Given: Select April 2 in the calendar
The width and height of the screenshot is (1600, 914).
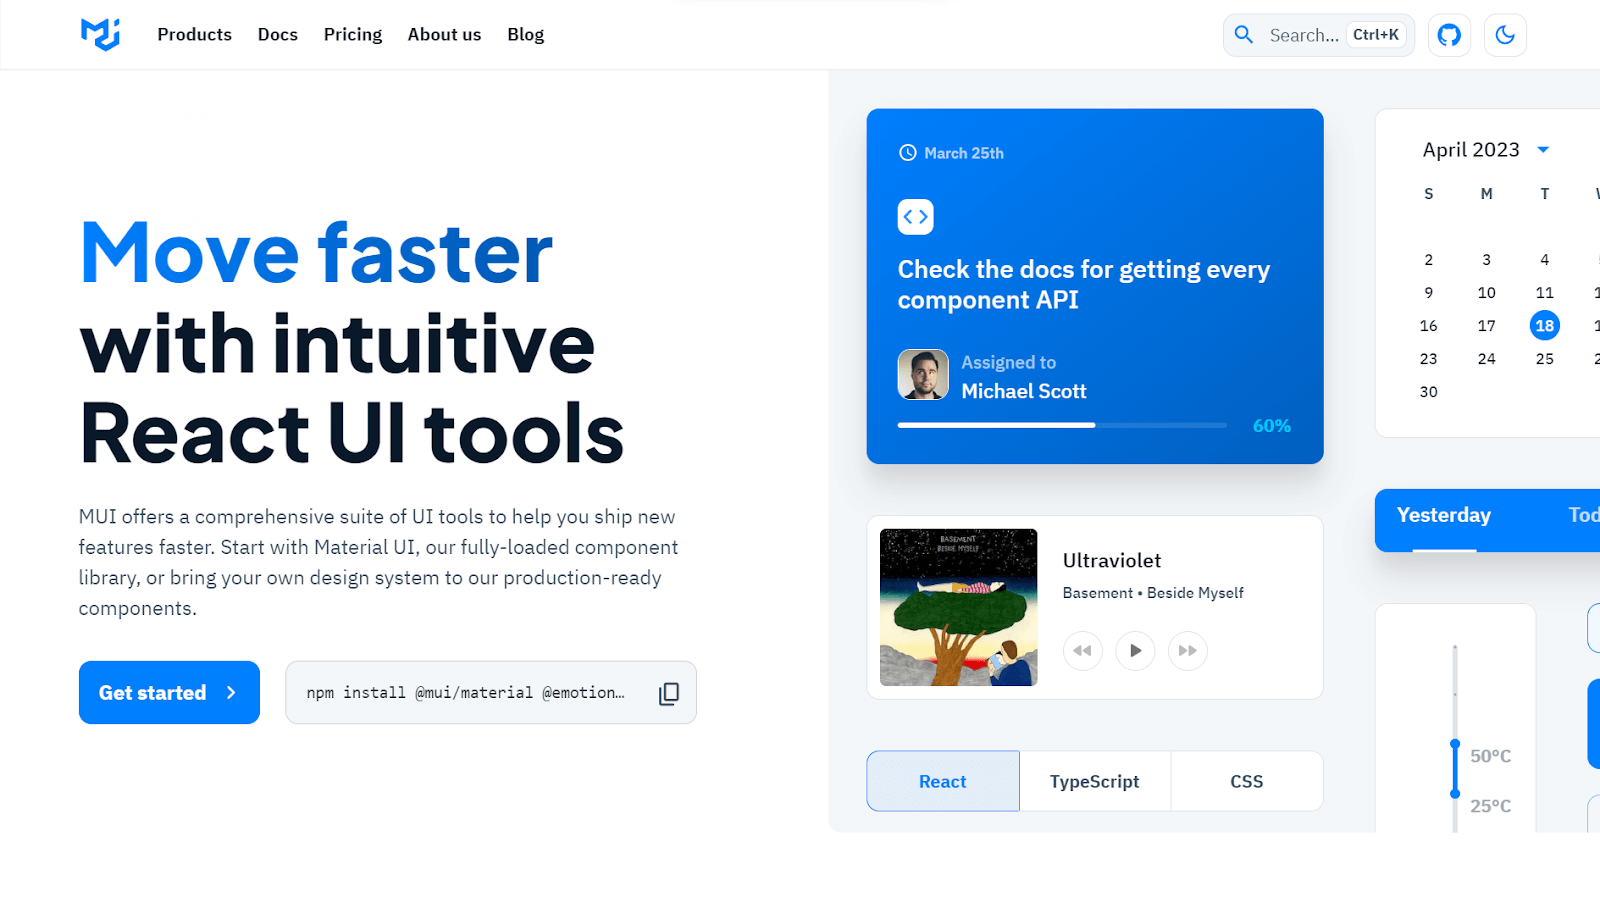Looking at the screenshot, I should point(1429,260).
